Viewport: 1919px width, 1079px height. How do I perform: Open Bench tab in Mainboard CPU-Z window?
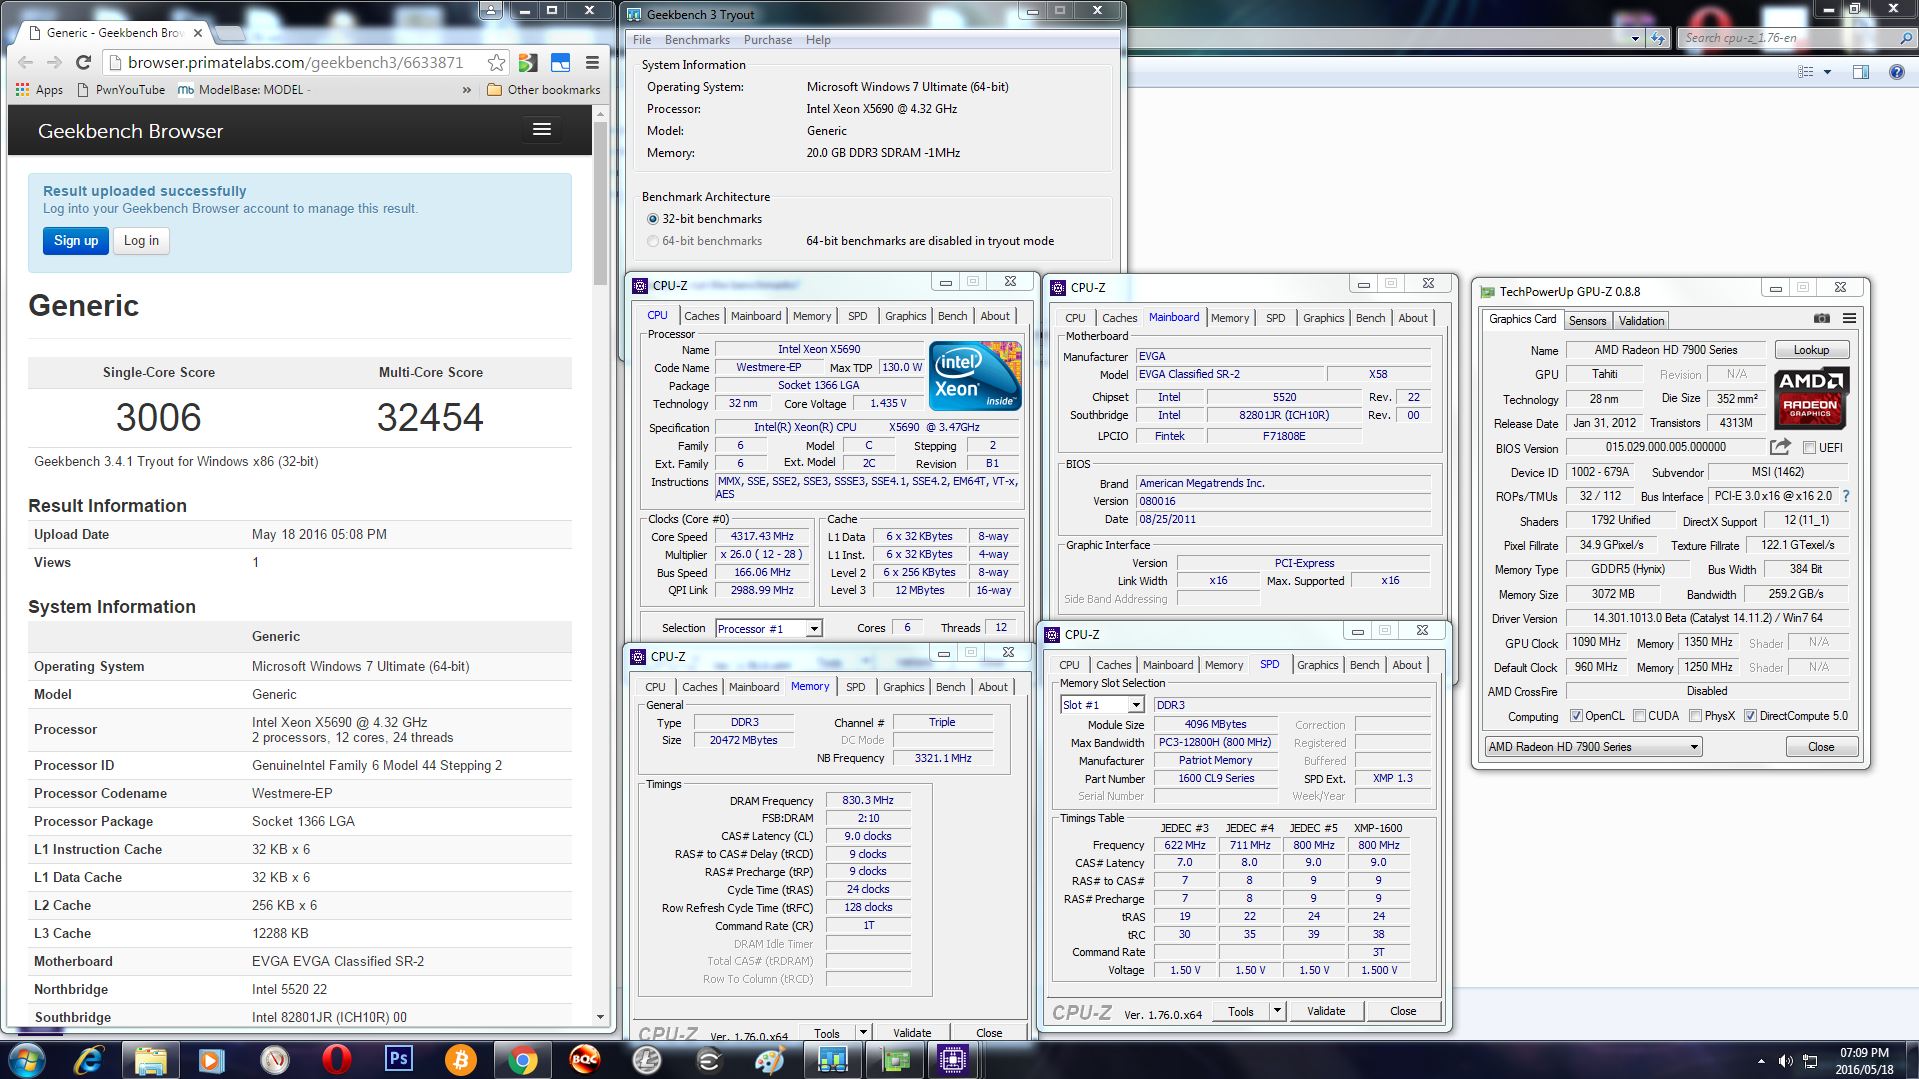pyautogui.click(x=1370, y=318)
